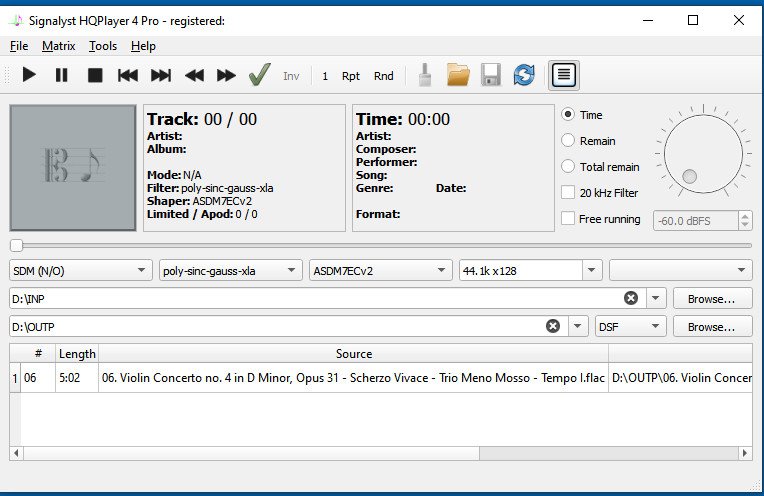Screen dimensions: 764x496
Task: Fast-forward the current track
Action: [226, 75]
